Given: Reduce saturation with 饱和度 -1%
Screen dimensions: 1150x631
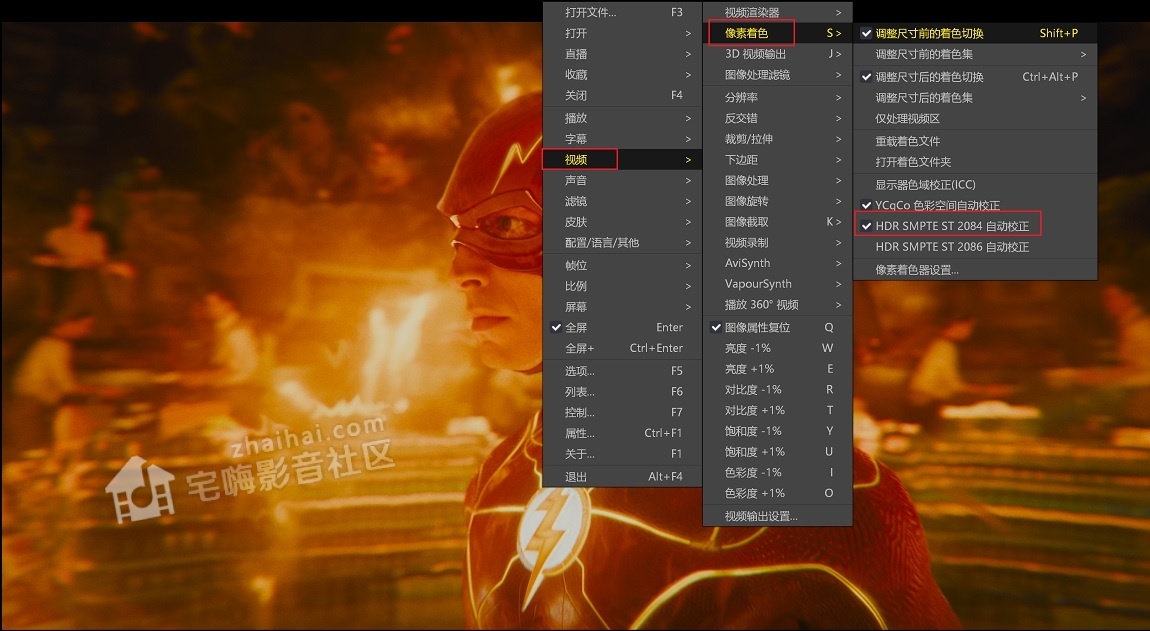Looking at the screenshot, I should tap(777, 431).
